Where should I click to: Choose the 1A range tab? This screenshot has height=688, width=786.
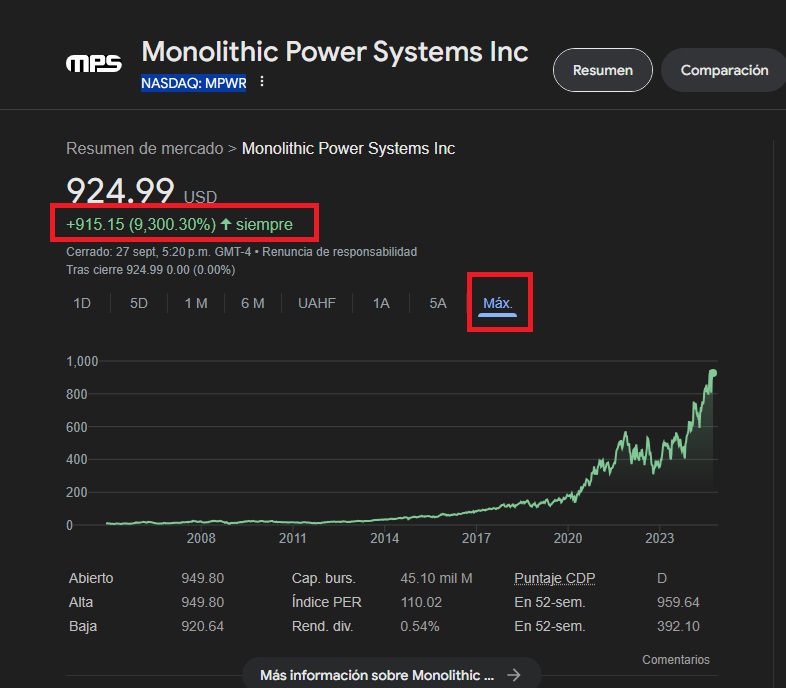pyautogui.click(x=381, y=303)
